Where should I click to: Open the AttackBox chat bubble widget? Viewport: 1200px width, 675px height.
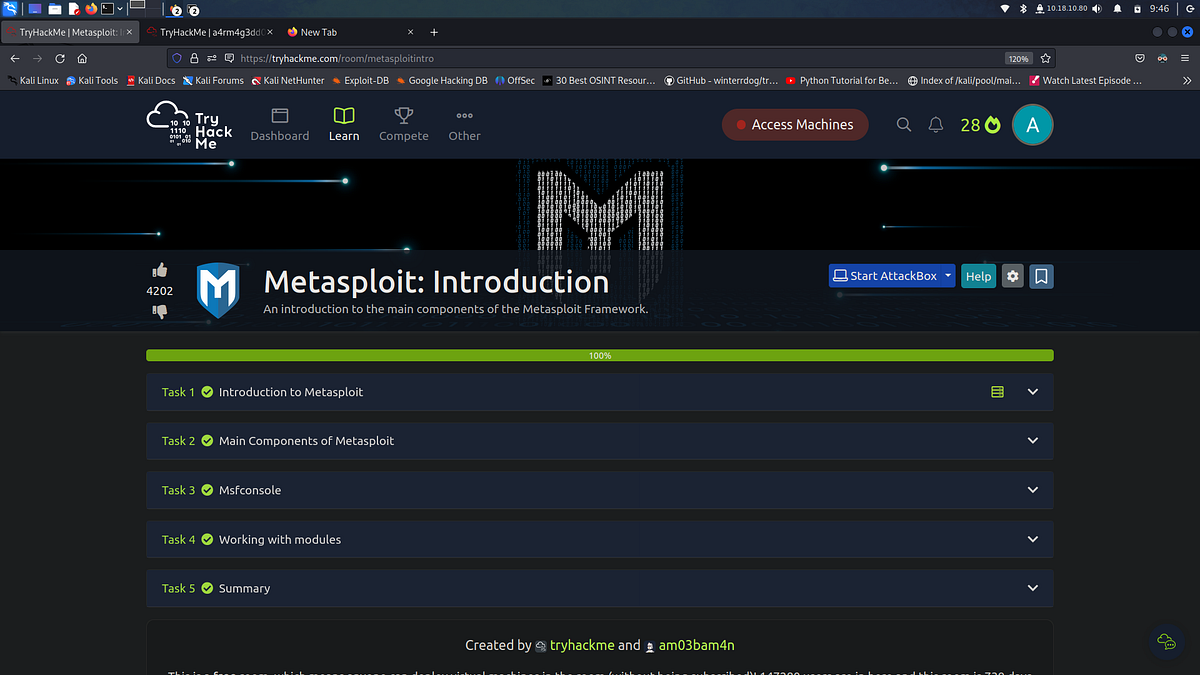[1166, 642]
